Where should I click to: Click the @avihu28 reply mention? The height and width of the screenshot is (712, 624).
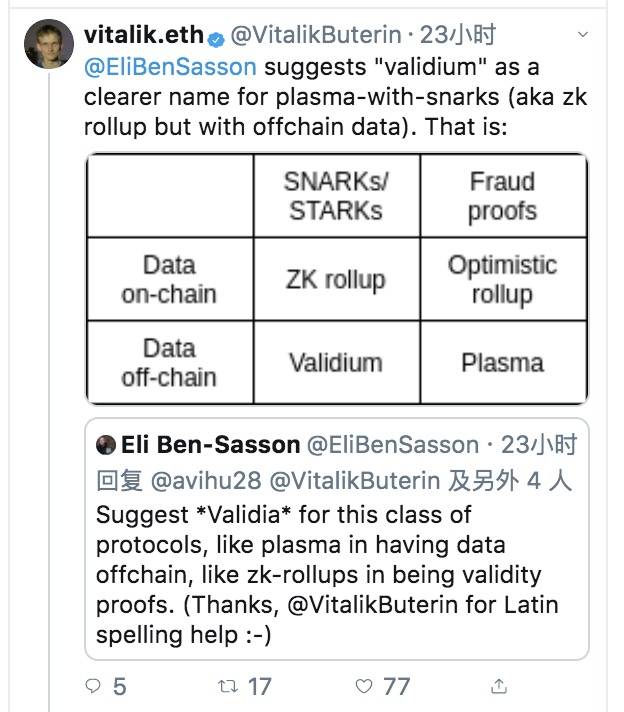tap(206, 481)
